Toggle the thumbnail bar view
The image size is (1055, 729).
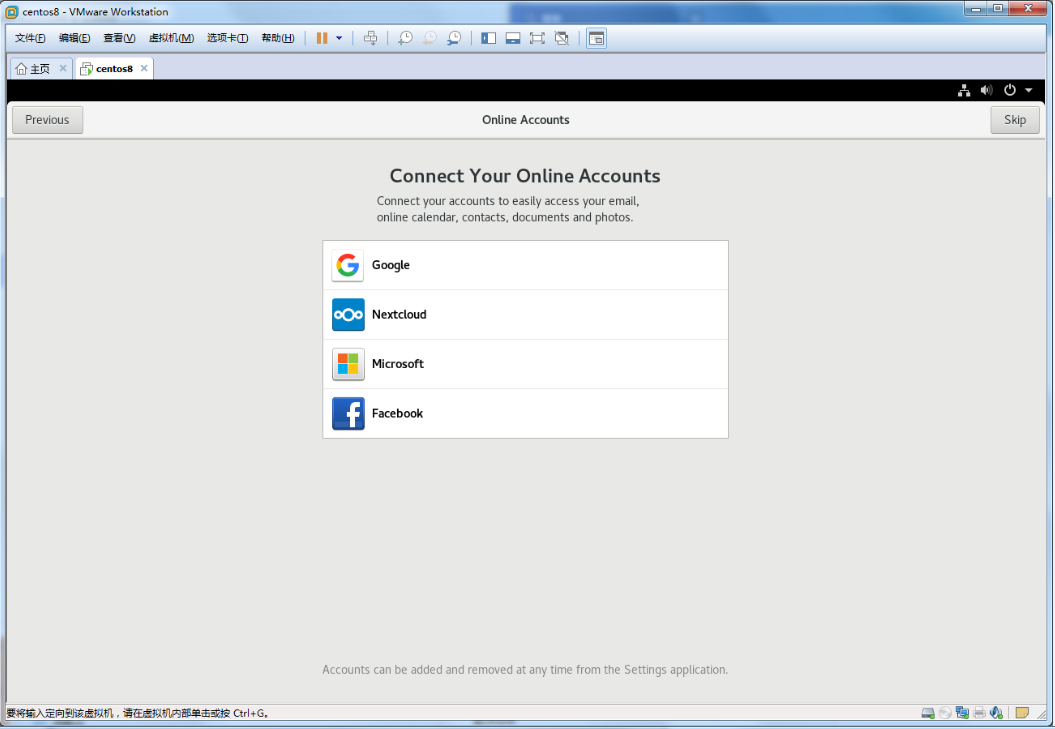(x=513, y=38)
